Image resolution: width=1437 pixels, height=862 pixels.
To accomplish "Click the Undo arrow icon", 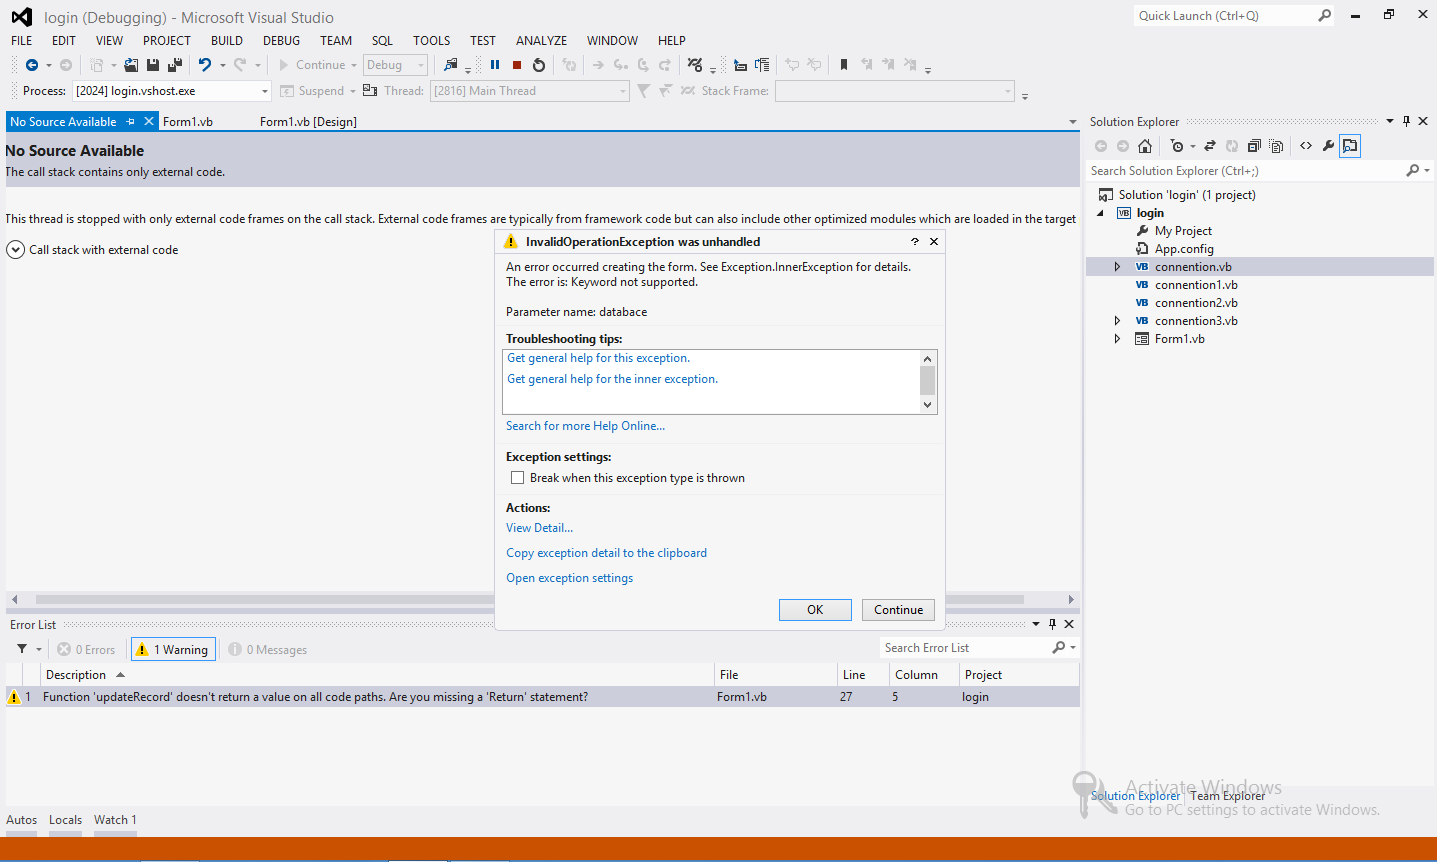I will tap(204, 65).
